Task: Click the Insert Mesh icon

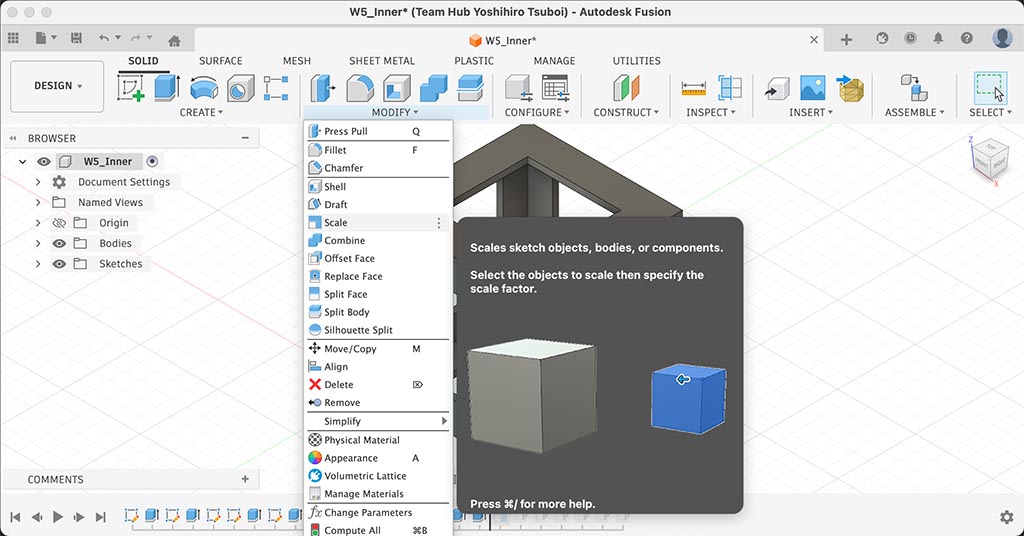Action: 850,88
